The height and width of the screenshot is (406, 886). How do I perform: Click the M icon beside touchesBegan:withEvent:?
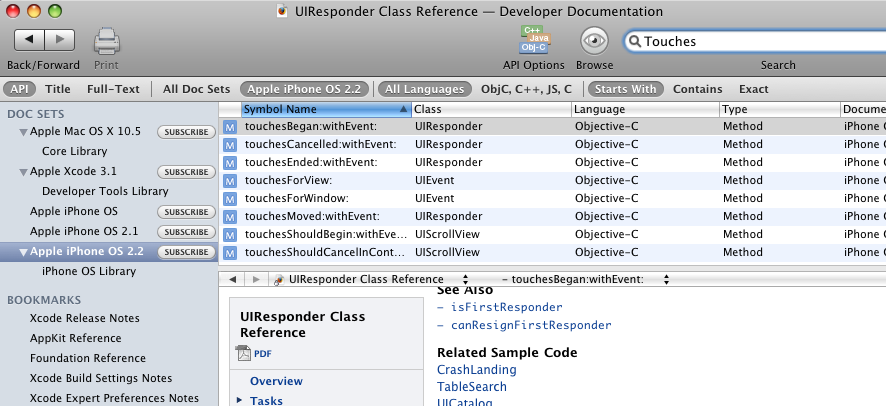229,127
